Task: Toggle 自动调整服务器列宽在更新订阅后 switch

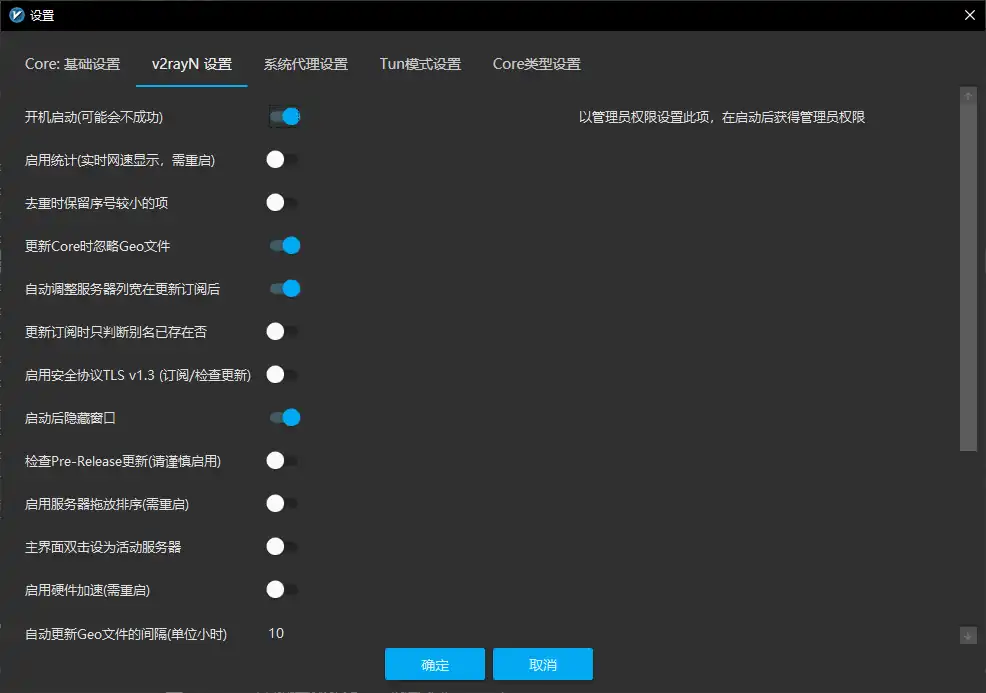Action: [x=284, y=289]
